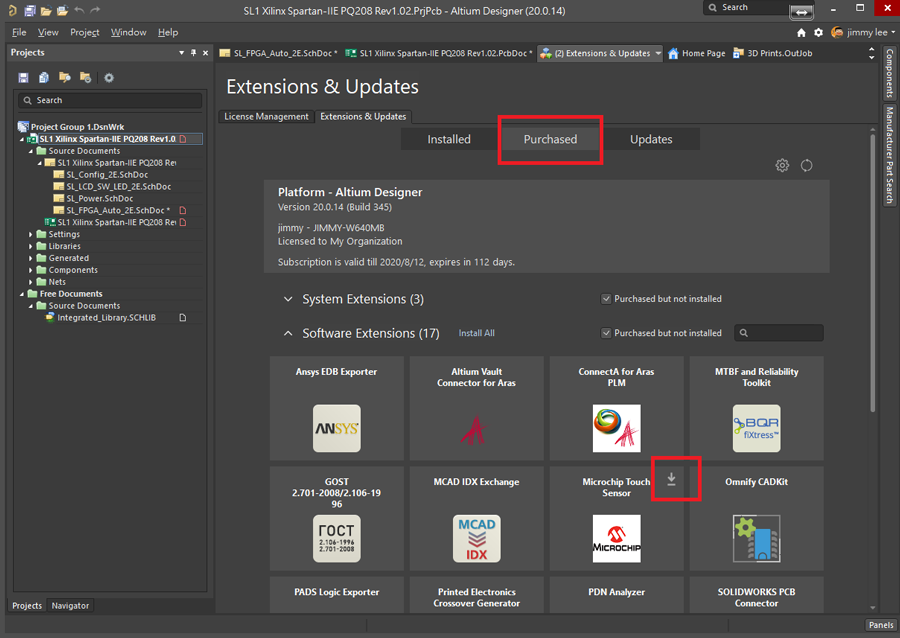Open Projects panel gear settings

109,77
